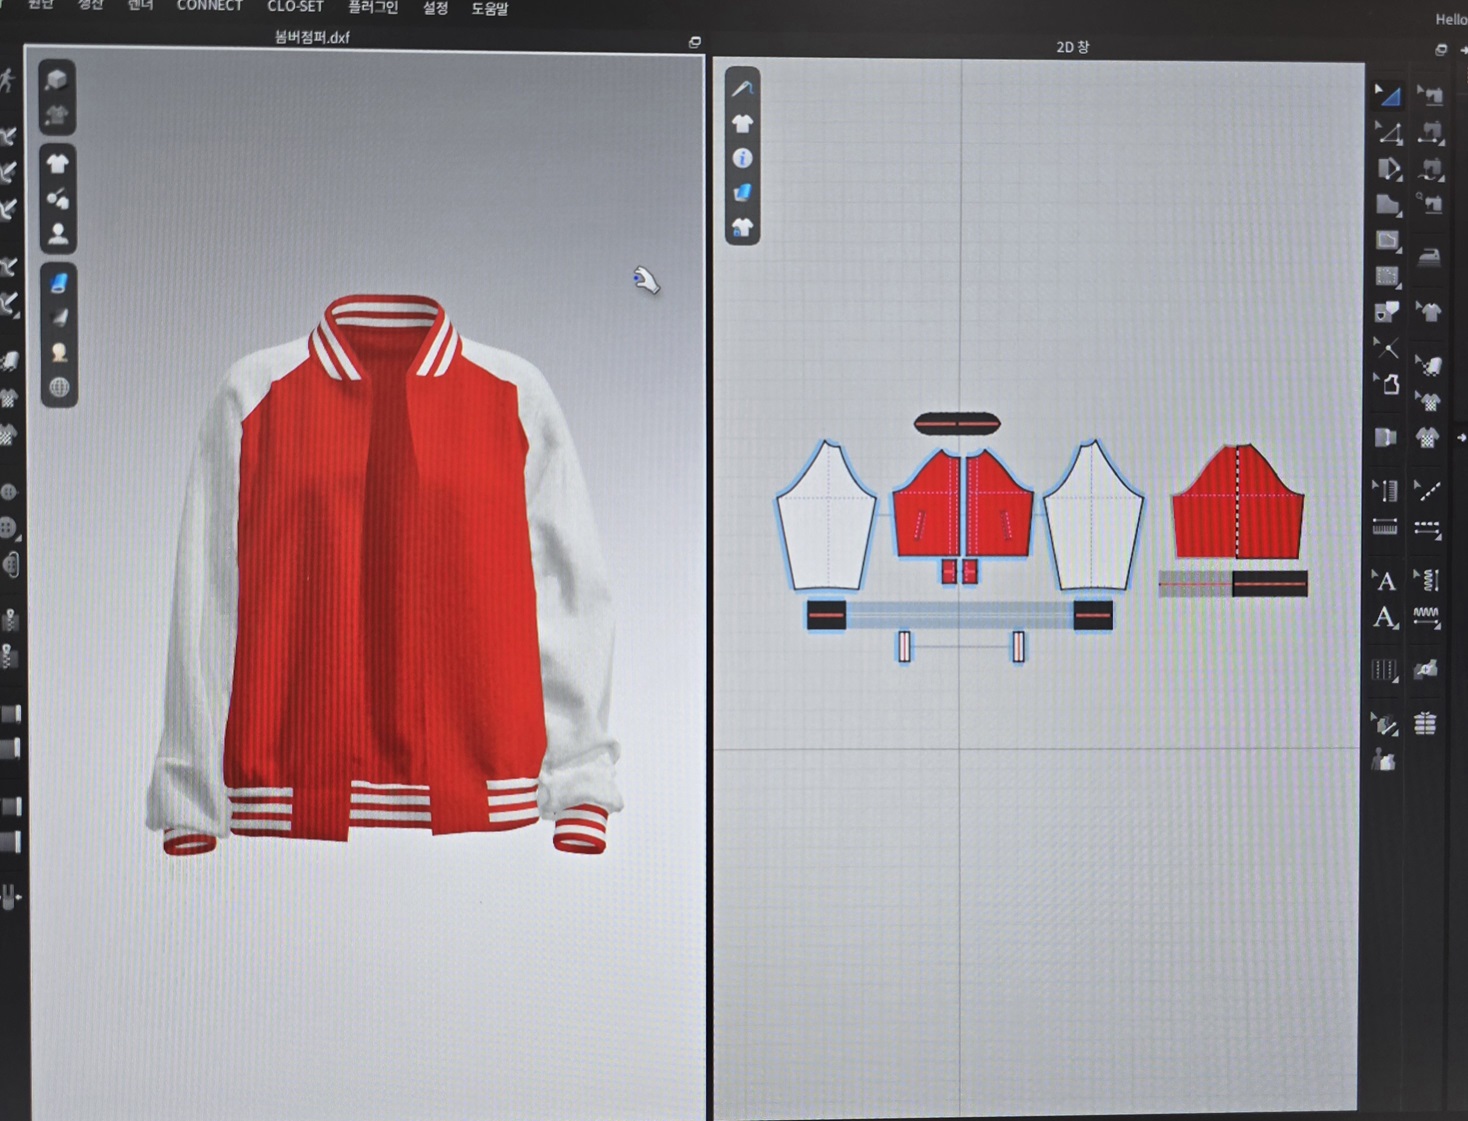This screenshot has height=1121, width=1468.
Task: Click the Steam iron tool icon
Action: point(1430,256)
